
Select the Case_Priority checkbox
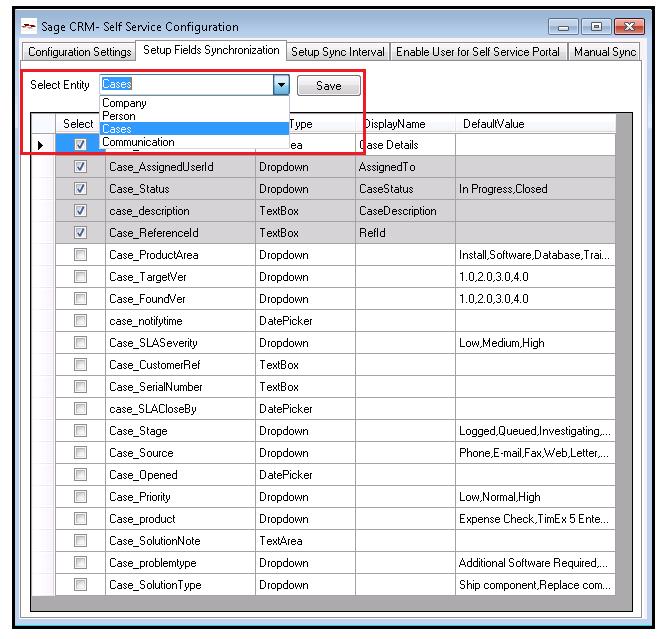coord(80,497)
